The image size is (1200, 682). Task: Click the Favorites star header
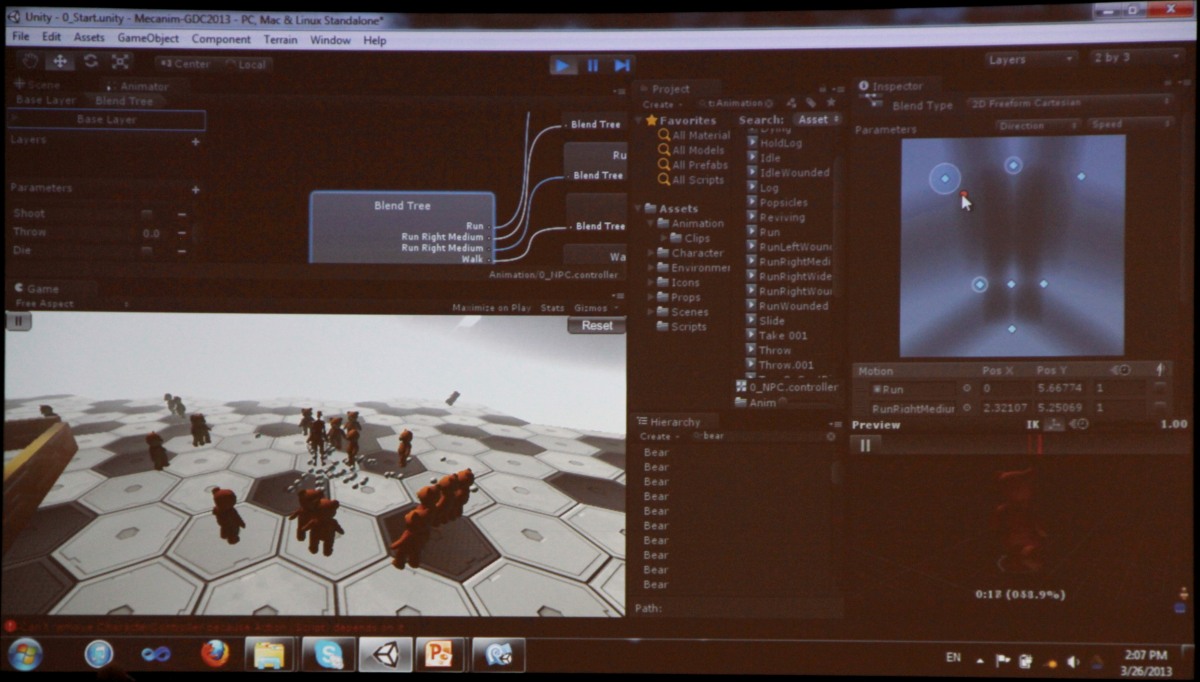(681, 120)
